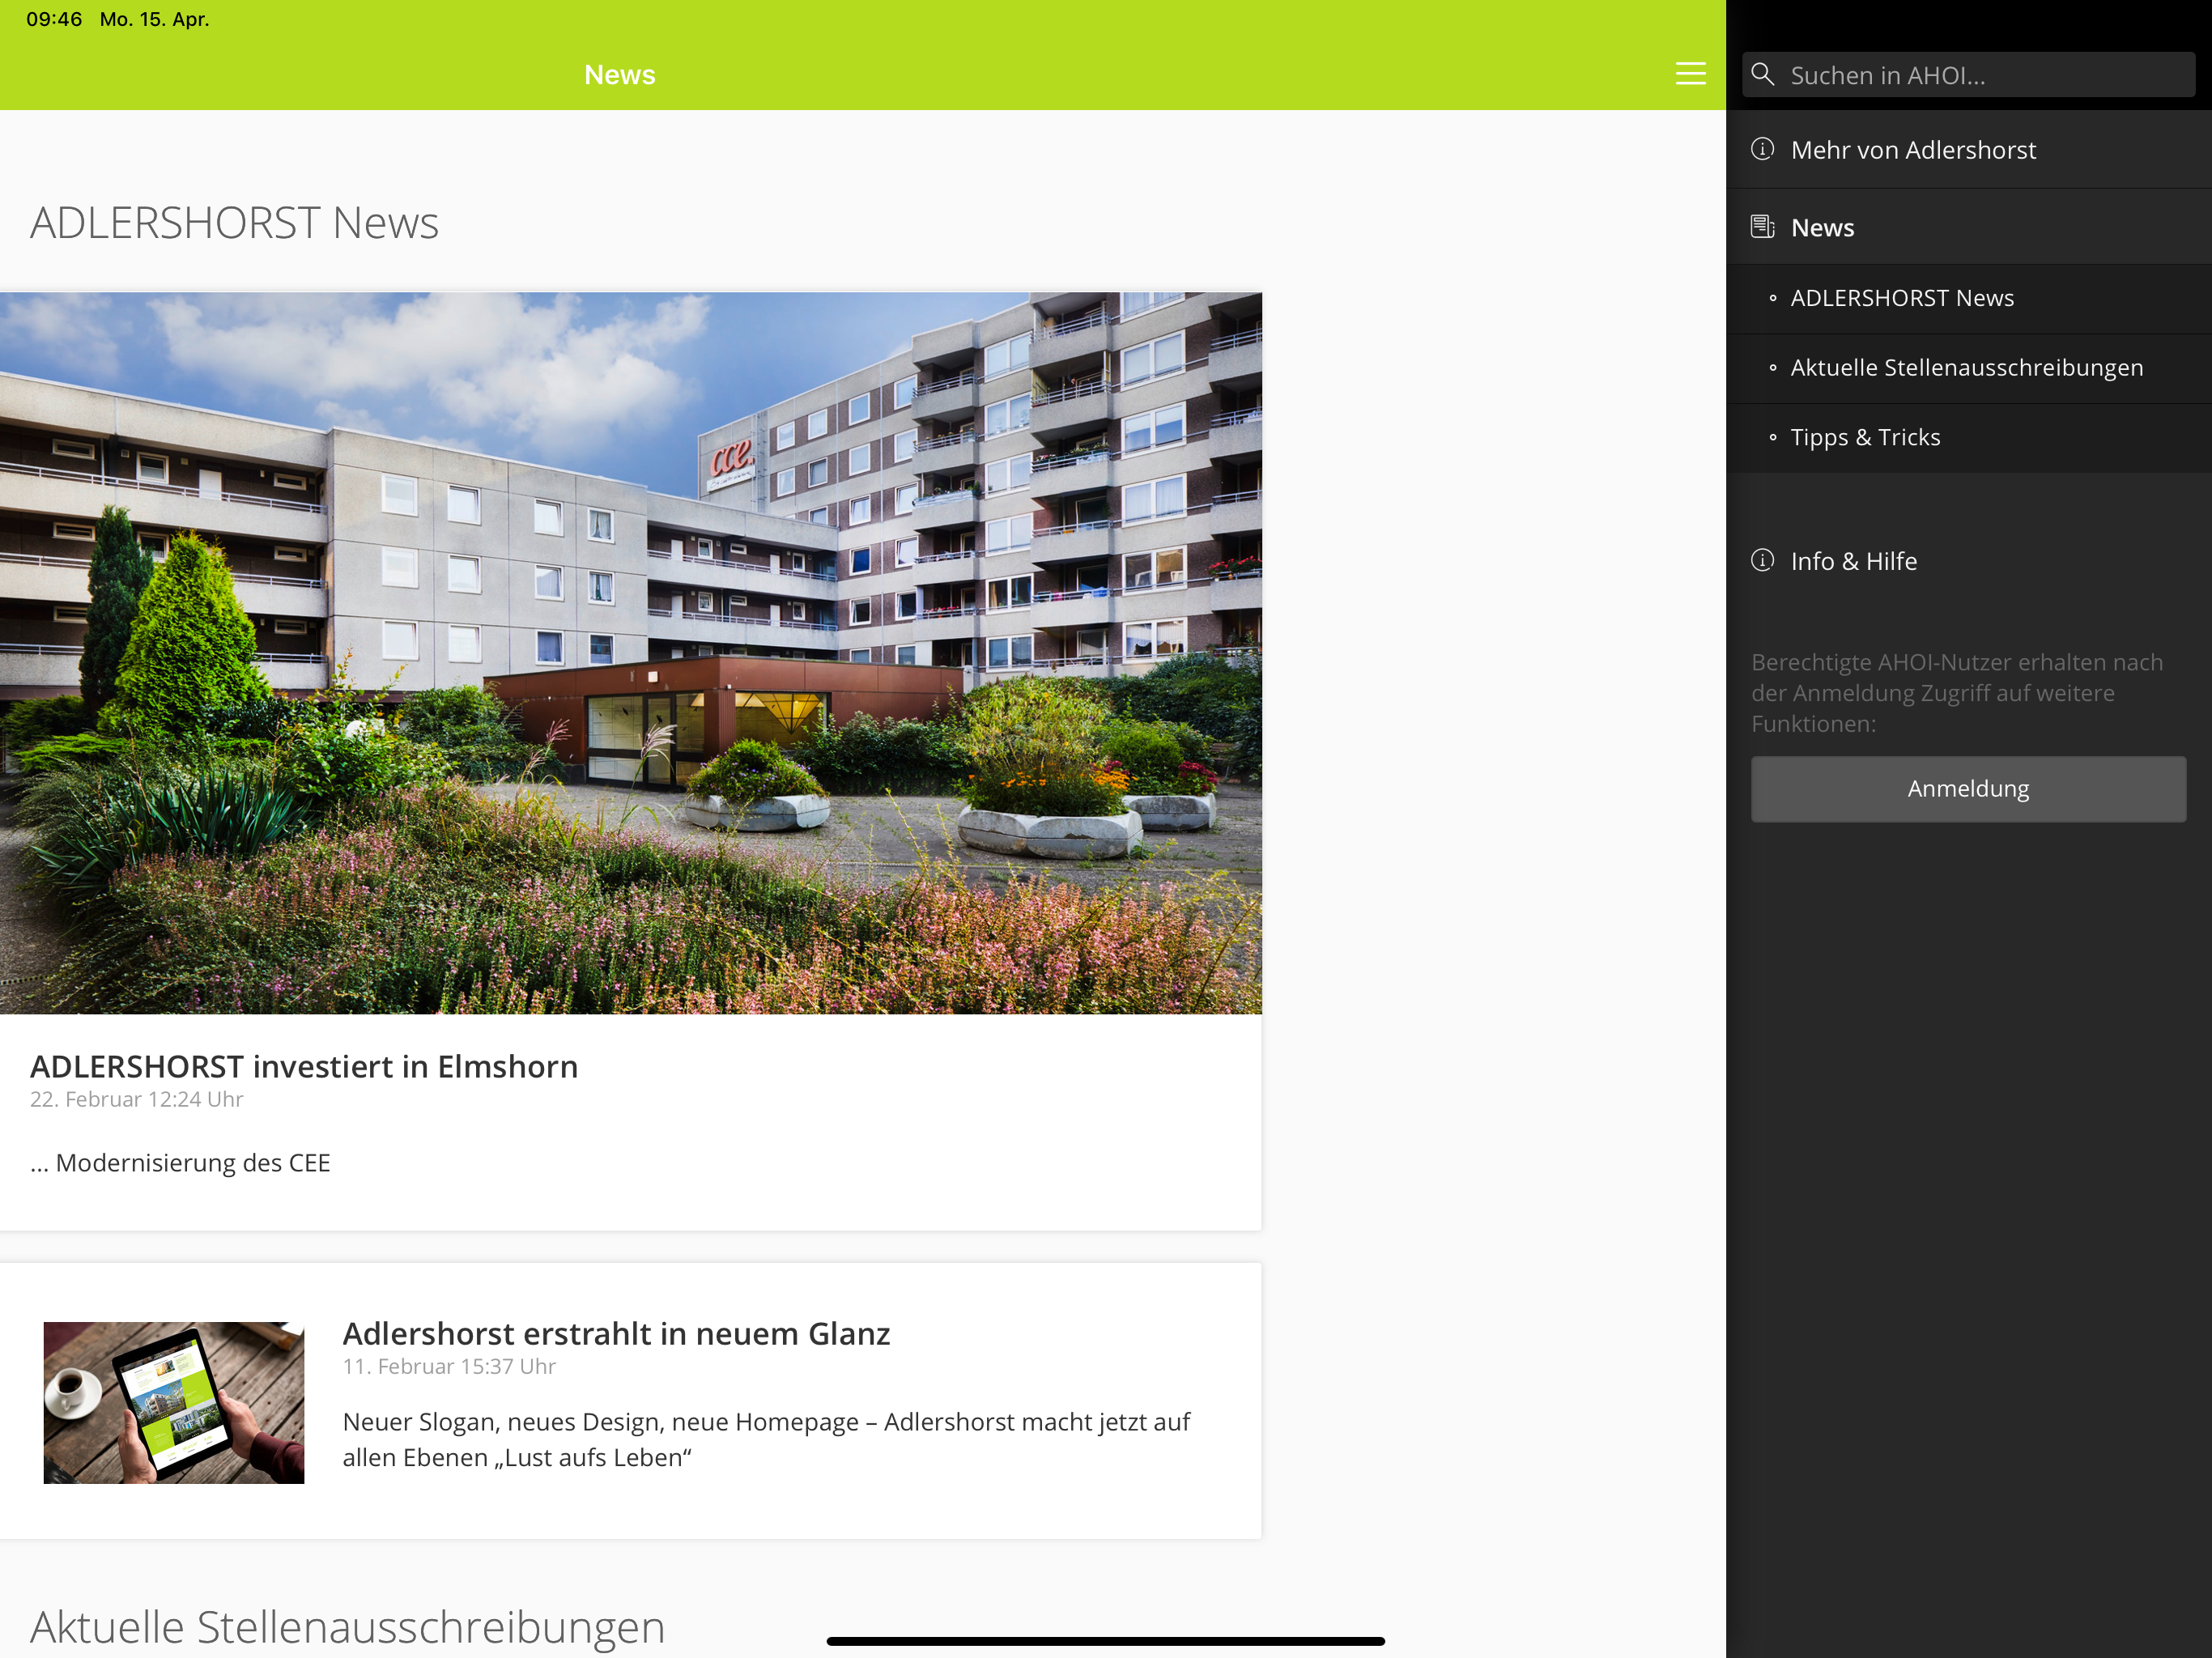Tap the 09:46 clock in status bar
This screenshot has width=2212, height=1658.
(54, 19)
